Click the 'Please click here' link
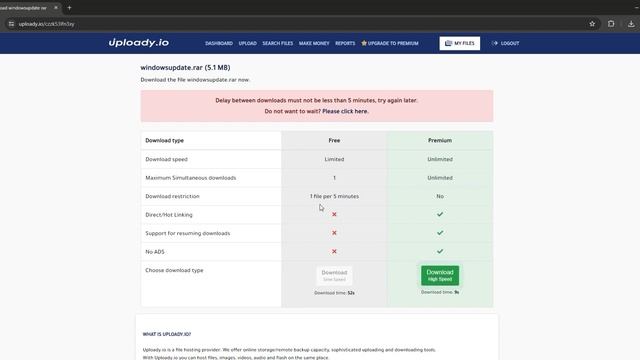Image resolution: width=640 pixels, height=360 pixels. [345, 111]
